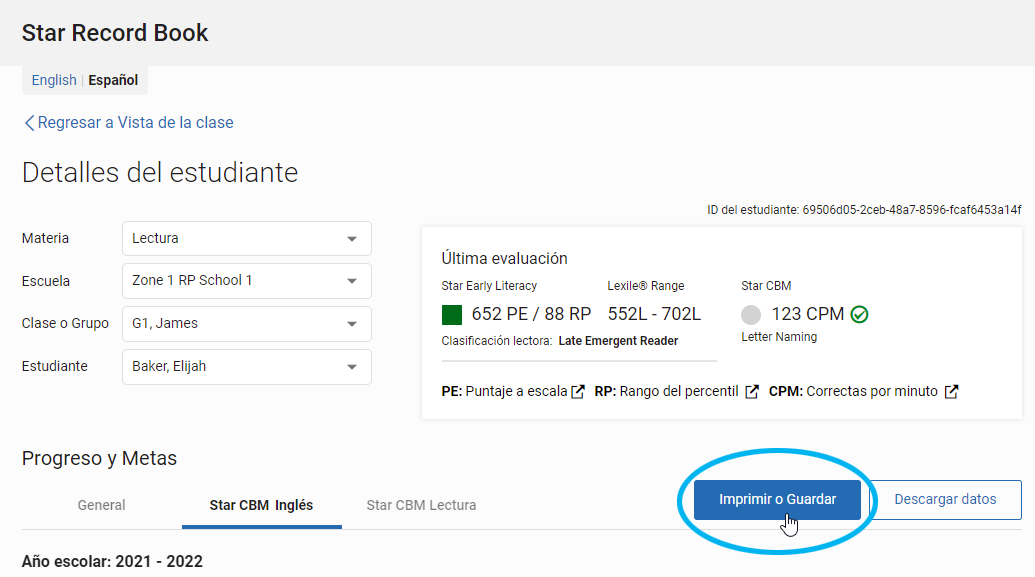Click the Progreso y Metas heading
This screenshot has width=1035, height=577.
(x=99, y=458)
